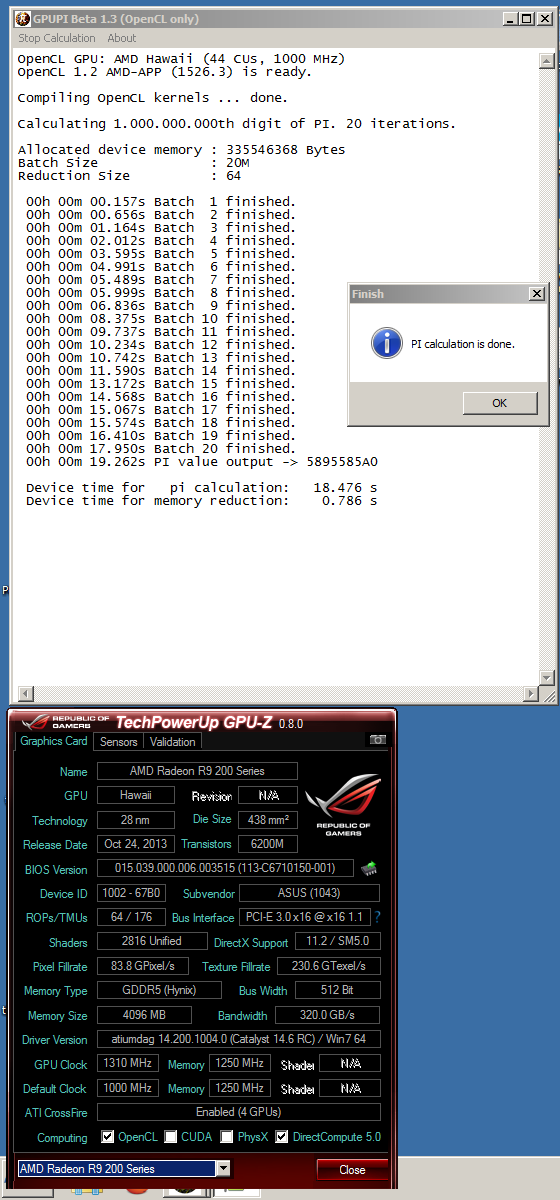Viewport: 560px width, 1200px height.
Task: Click the Bus Width 512 Bit field
Action: [x=338, y=990]
